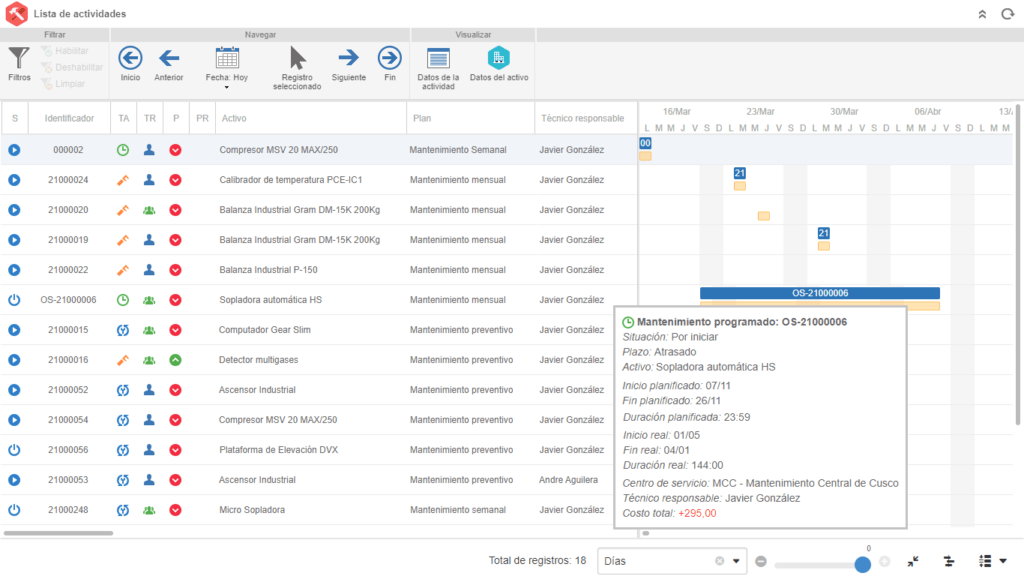The image size is (1024, 576).
Task: Open Datos del activo
Action: click(x=498, y=59)
